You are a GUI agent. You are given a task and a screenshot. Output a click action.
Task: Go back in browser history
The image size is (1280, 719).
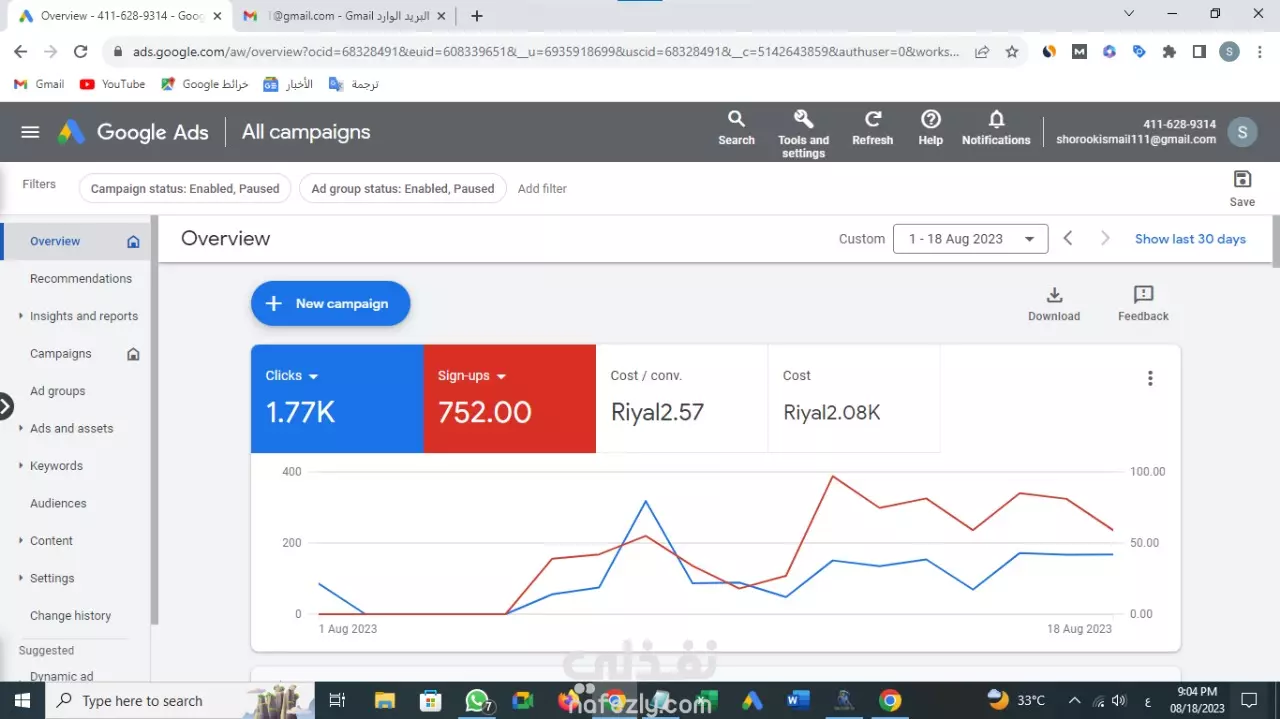(x=21, y=52)
